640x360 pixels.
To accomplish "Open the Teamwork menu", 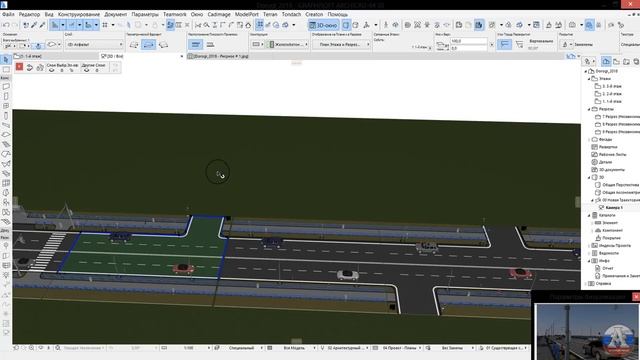I will 175,14.
